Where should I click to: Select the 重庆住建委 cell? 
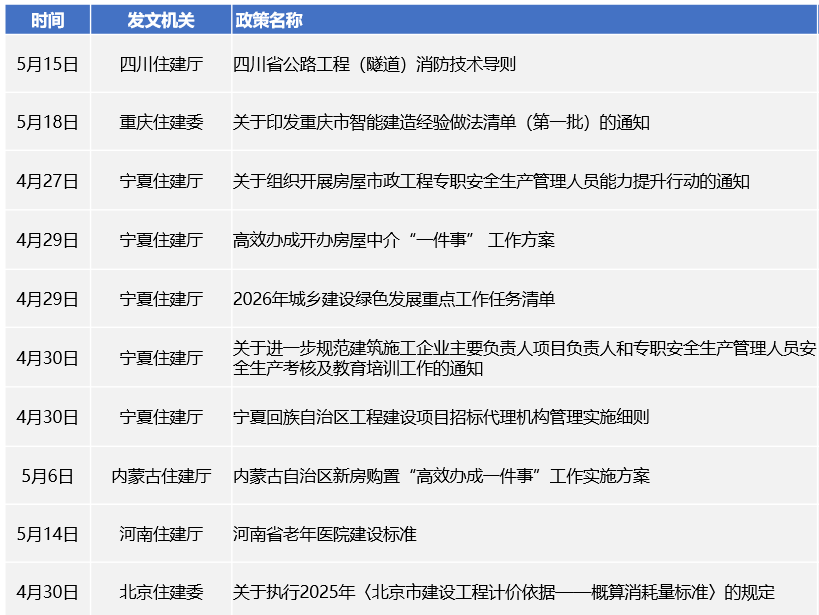[x=161, y=122]
